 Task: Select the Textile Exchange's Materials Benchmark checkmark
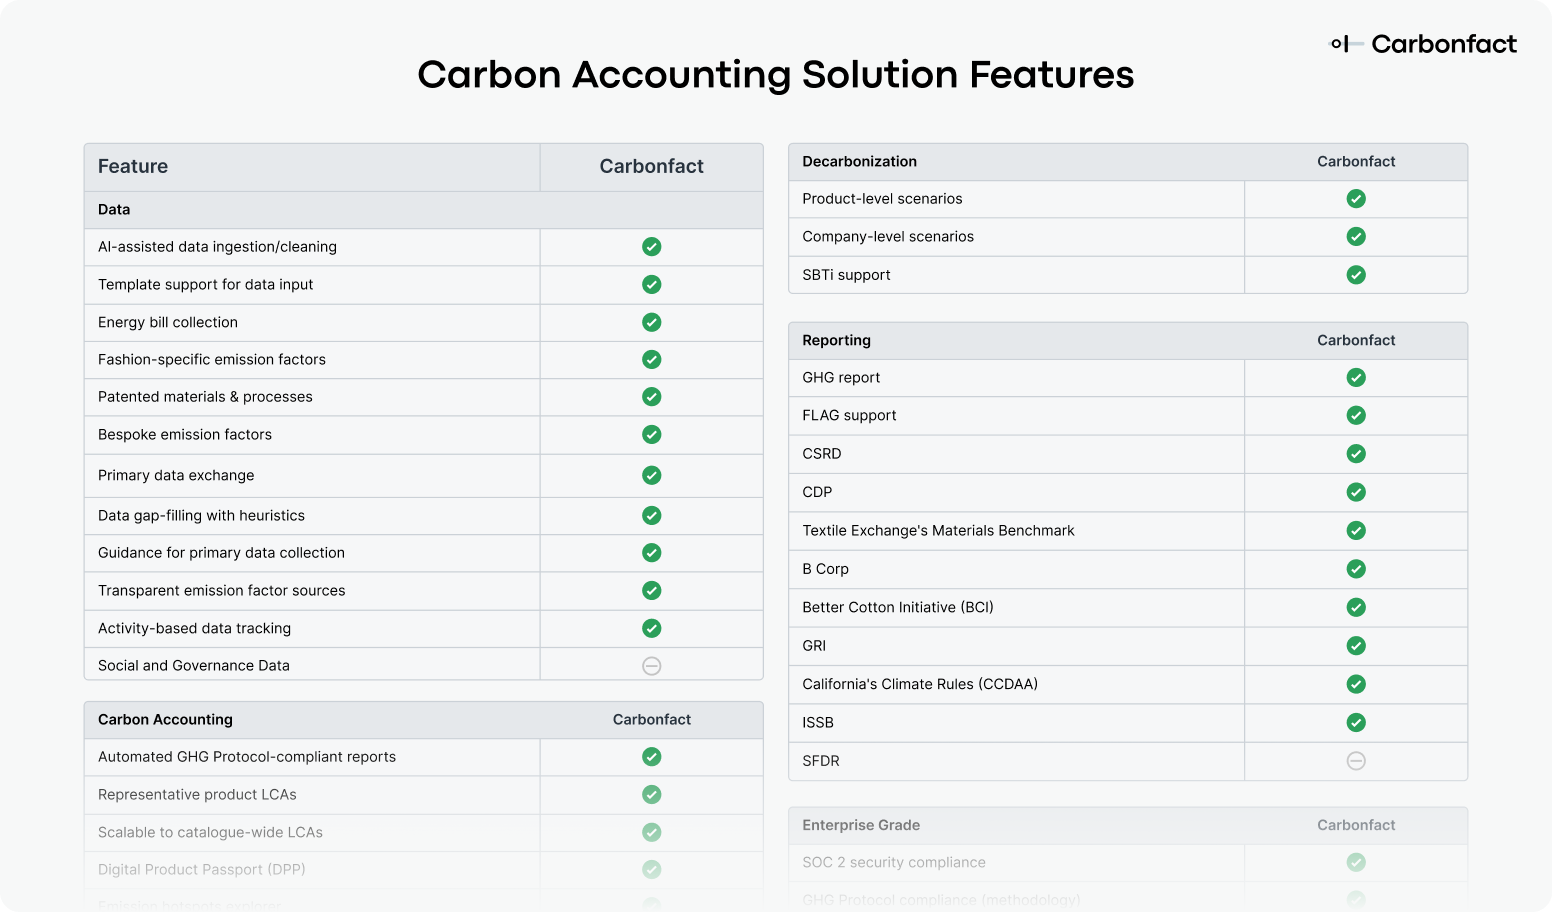pos(1356,531)
